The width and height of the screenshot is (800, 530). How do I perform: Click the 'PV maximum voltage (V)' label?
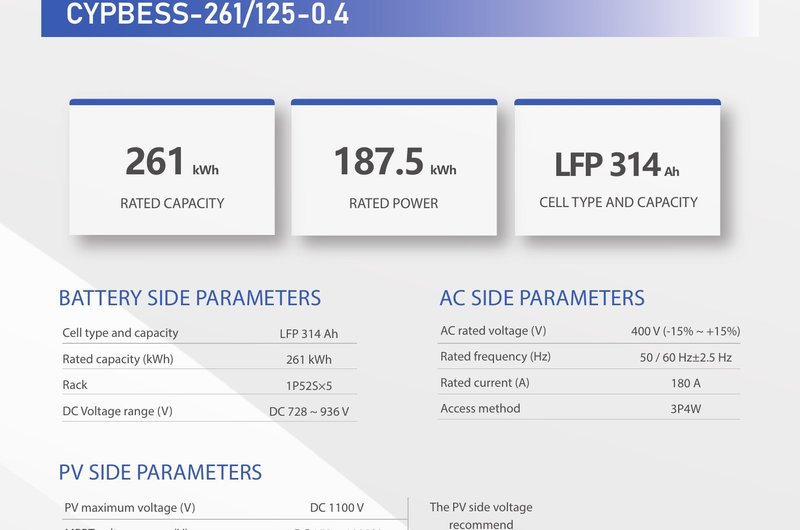point(130,508)
